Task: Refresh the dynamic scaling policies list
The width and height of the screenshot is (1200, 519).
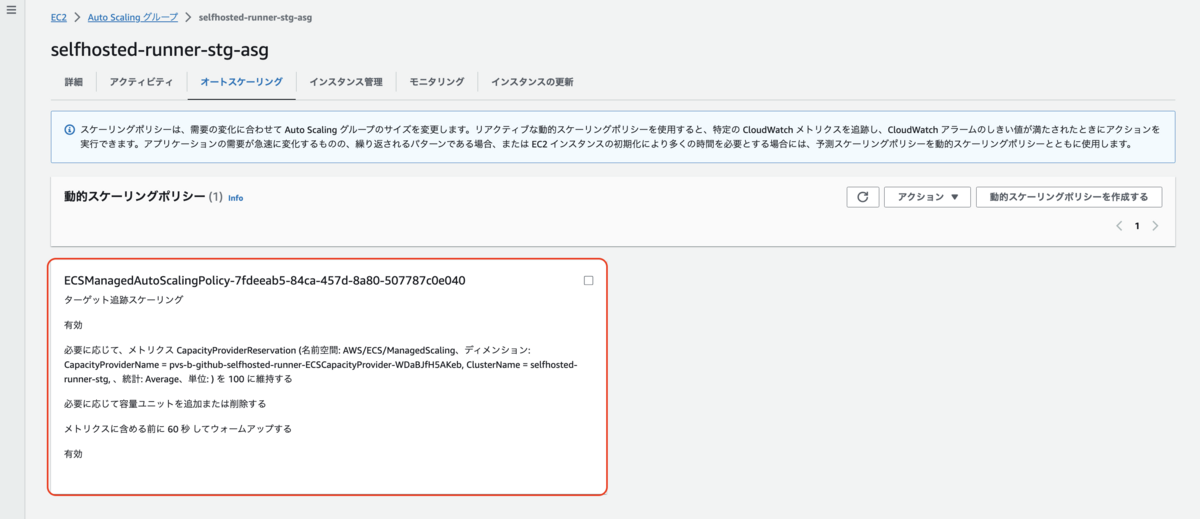Action: 862,197
